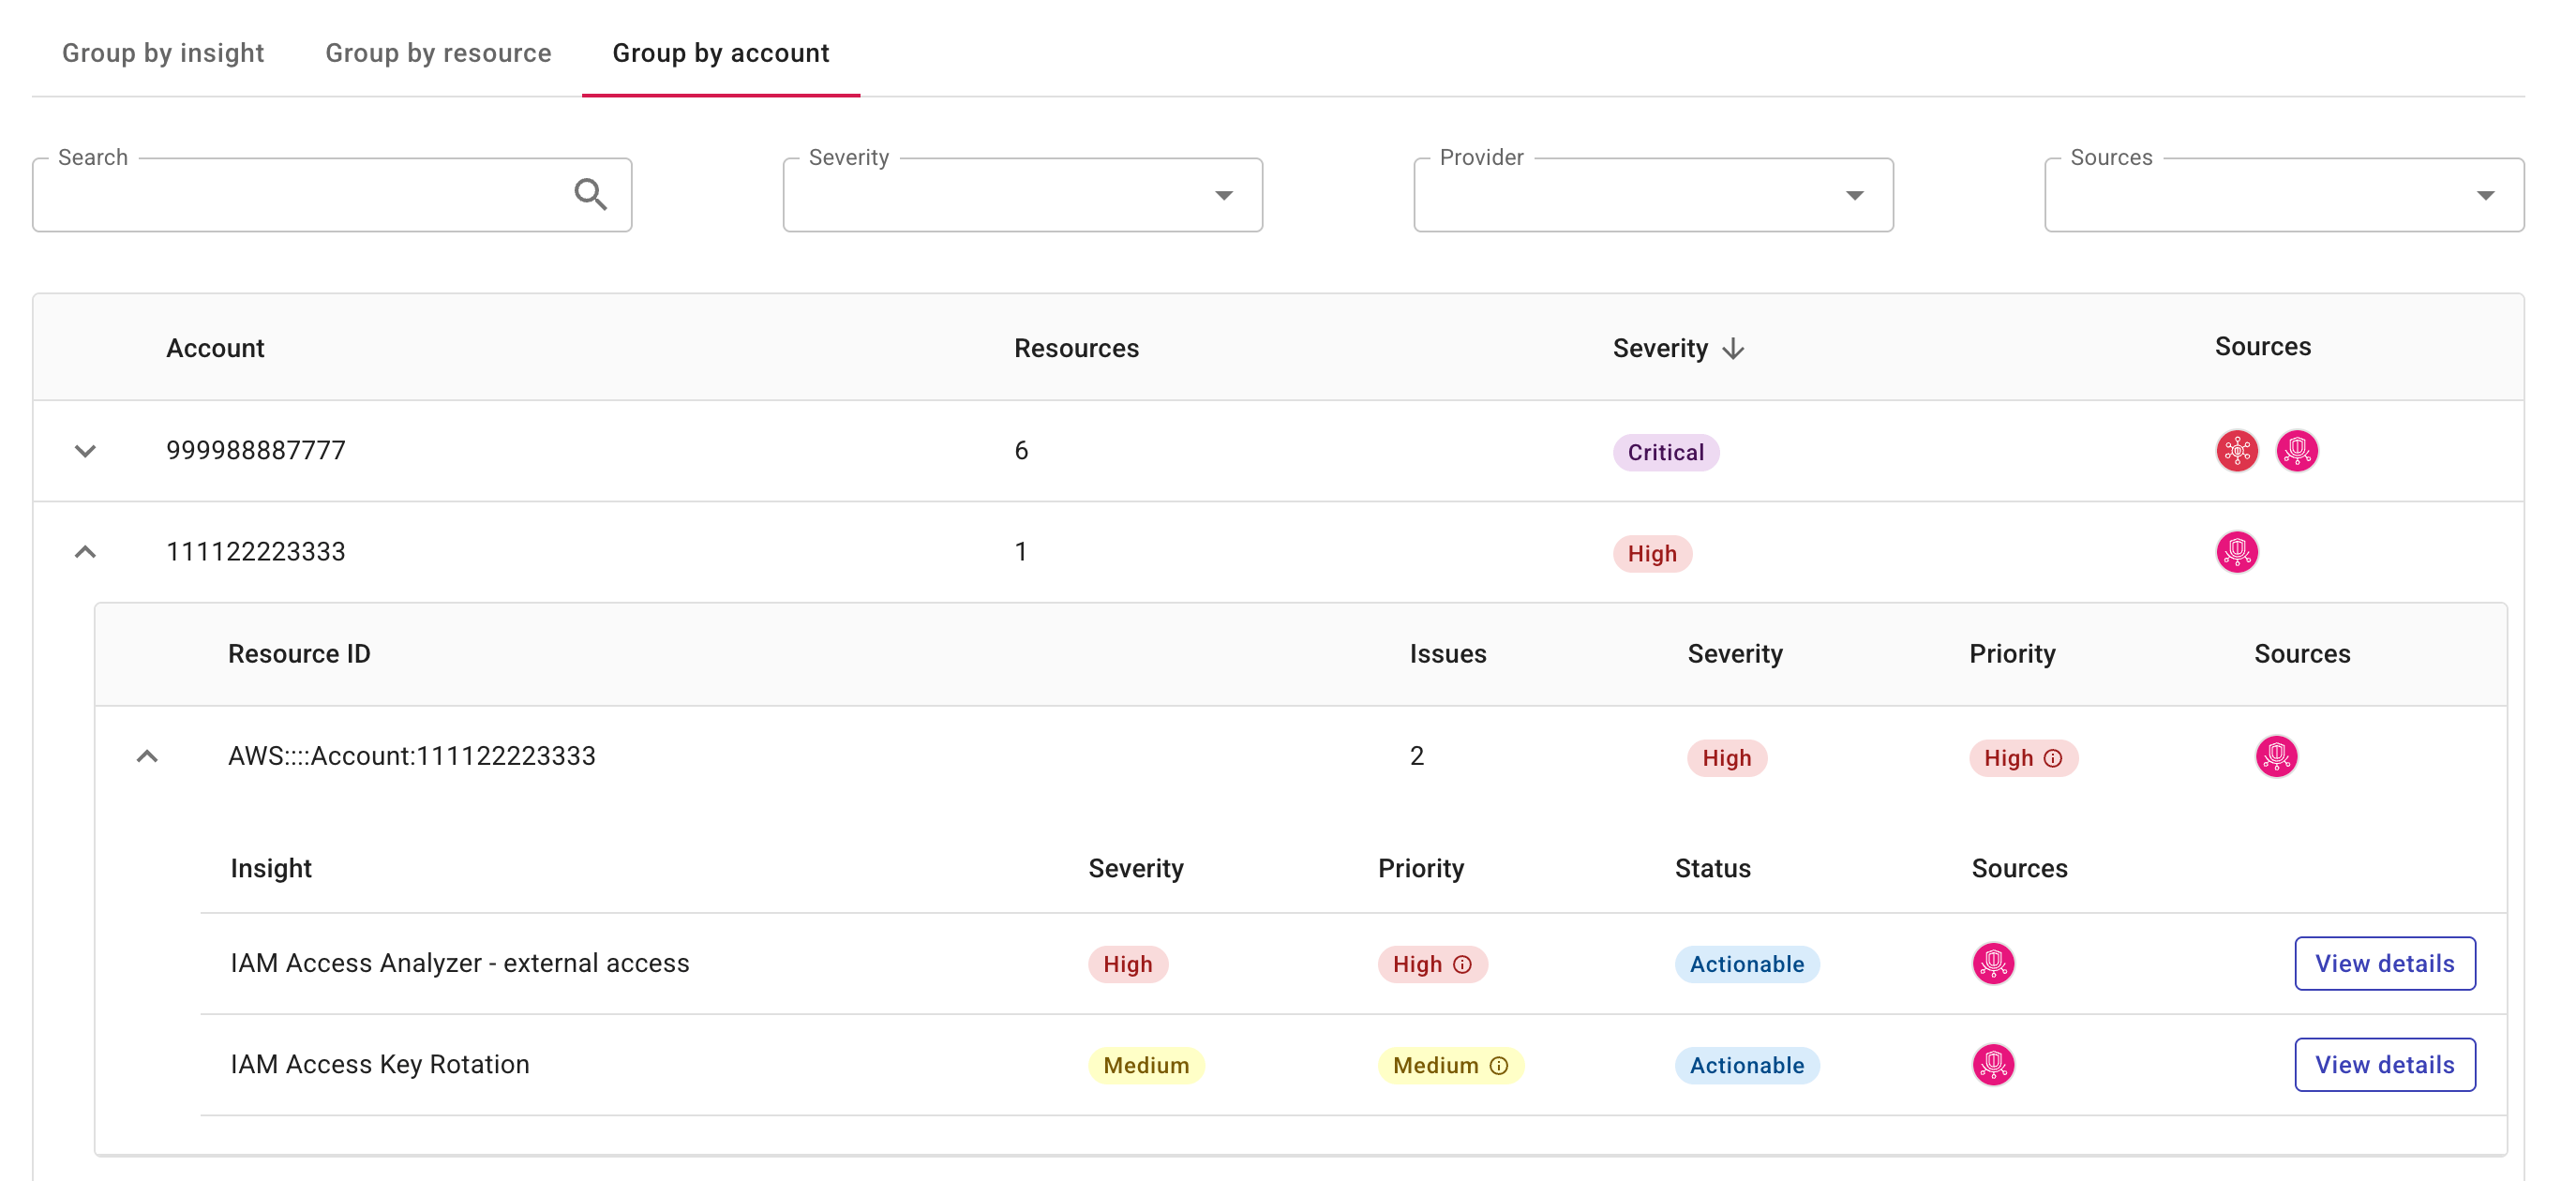Click source icon in IAM Access Key Rotation row
This screenshot has width=2576, height=1181.
point(1992,1064)
